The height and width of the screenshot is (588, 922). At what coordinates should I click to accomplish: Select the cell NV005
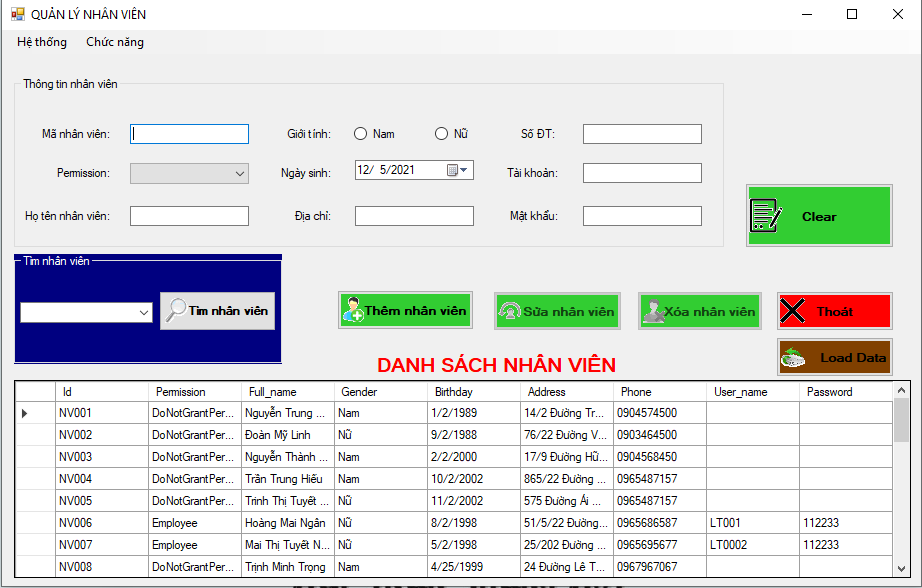point(102,501)
